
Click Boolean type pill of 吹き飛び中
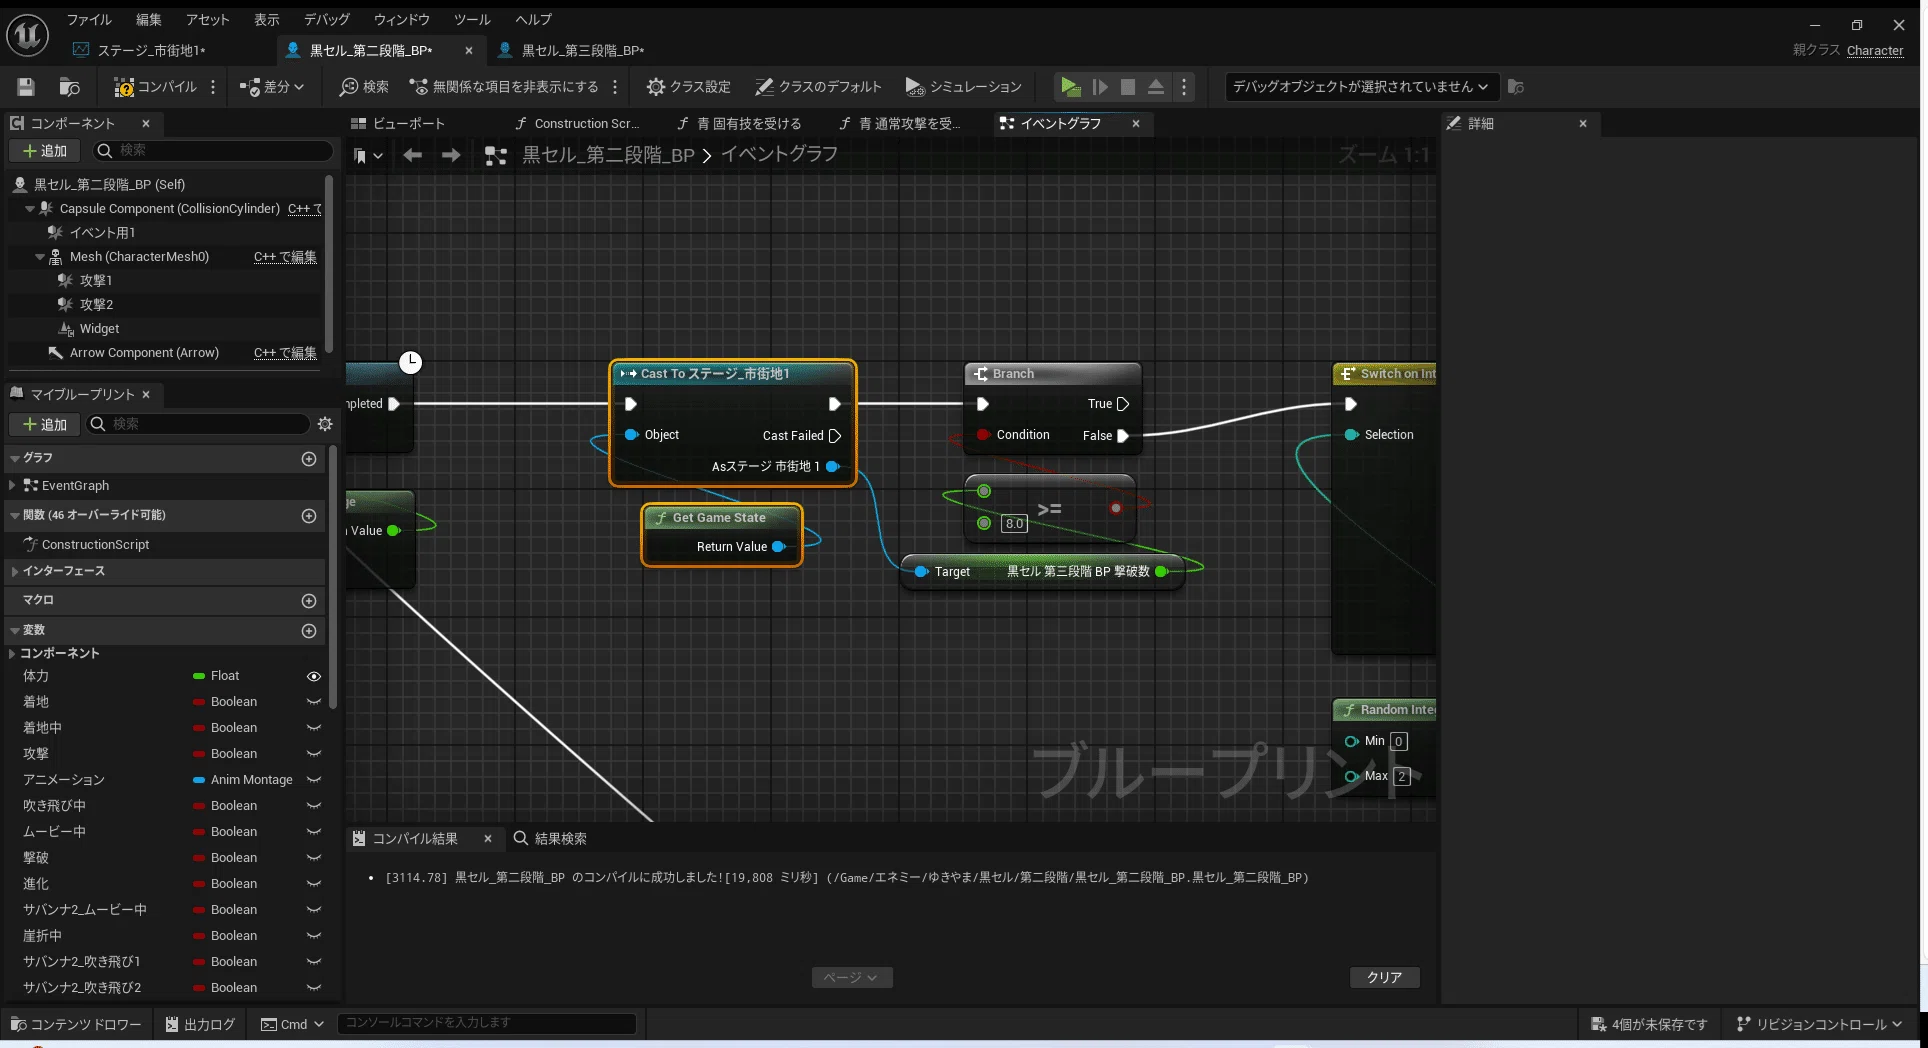click(225, 806)
